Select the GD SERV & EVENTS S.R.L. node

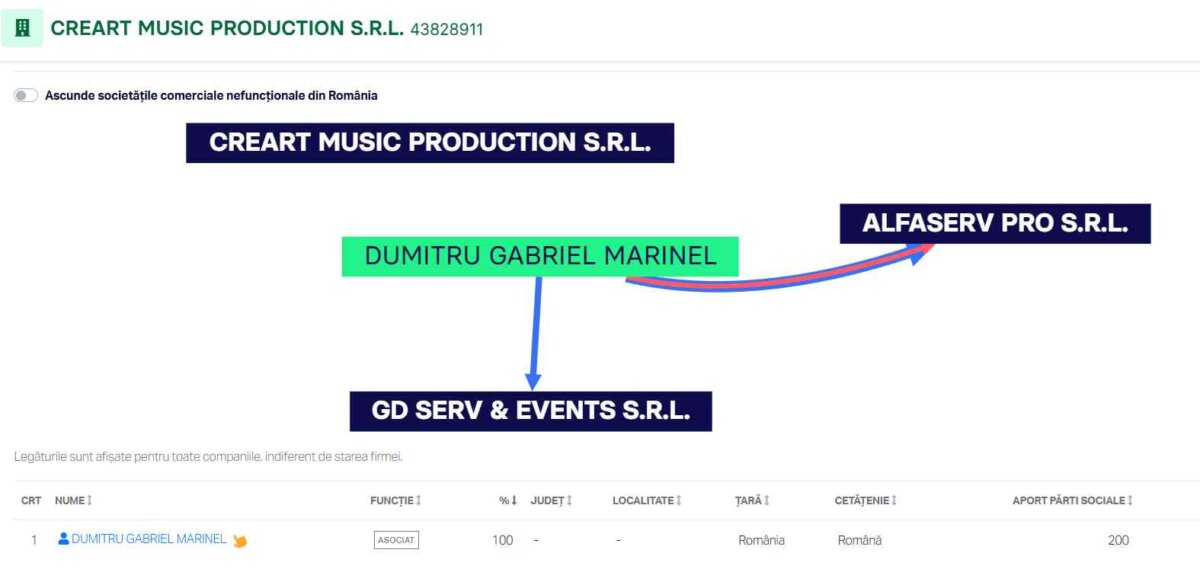pos(530,411)
